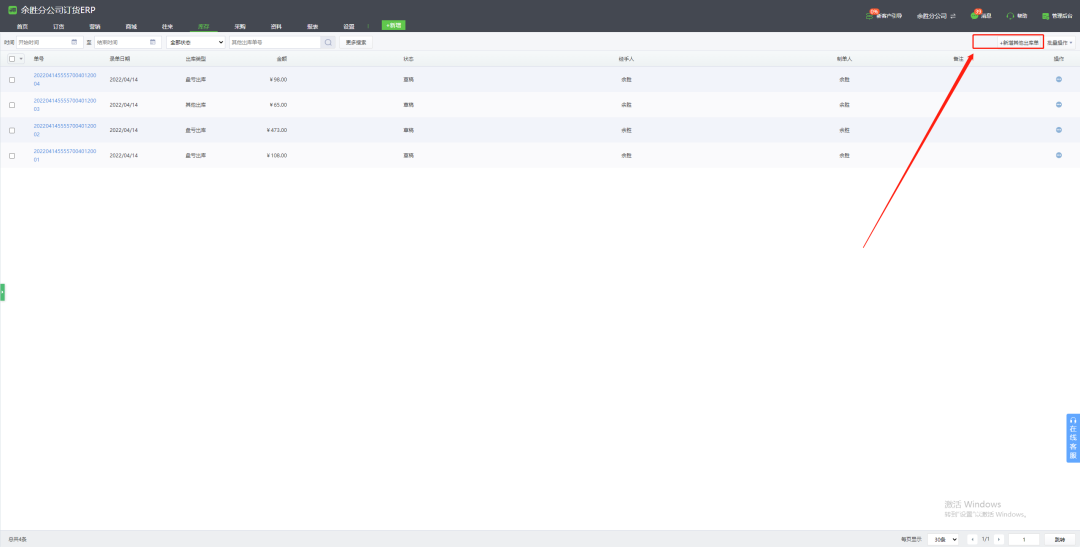Click the globe icon in the last row
Viewport: 1080px width, 547px height.
tap(1059, 155)
